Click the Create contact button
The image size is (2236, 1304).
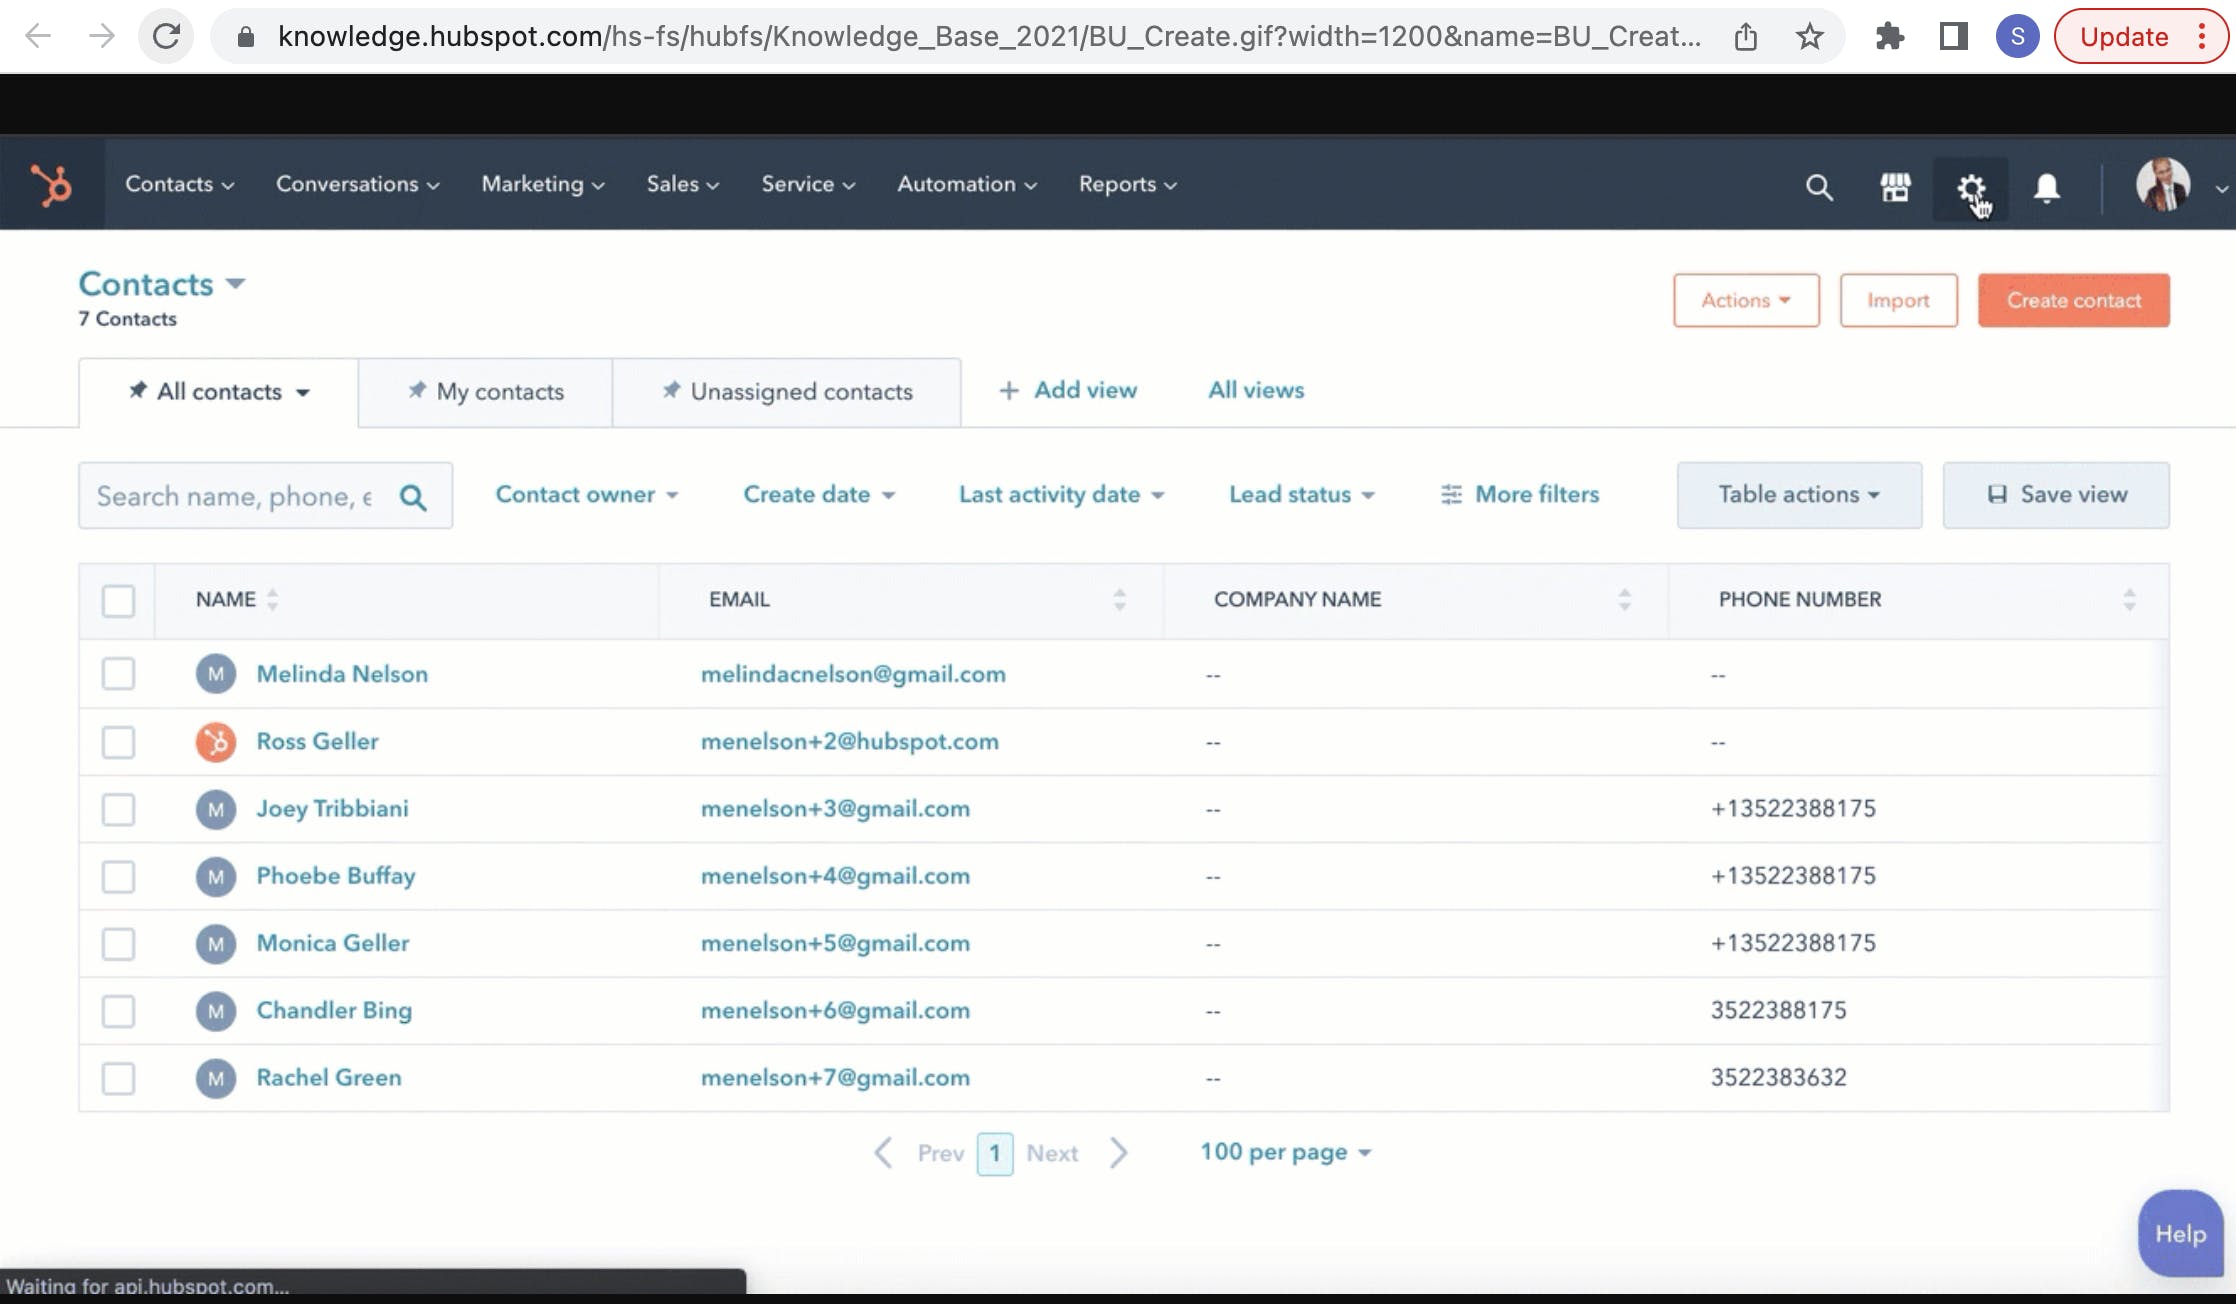point(2073,300)
